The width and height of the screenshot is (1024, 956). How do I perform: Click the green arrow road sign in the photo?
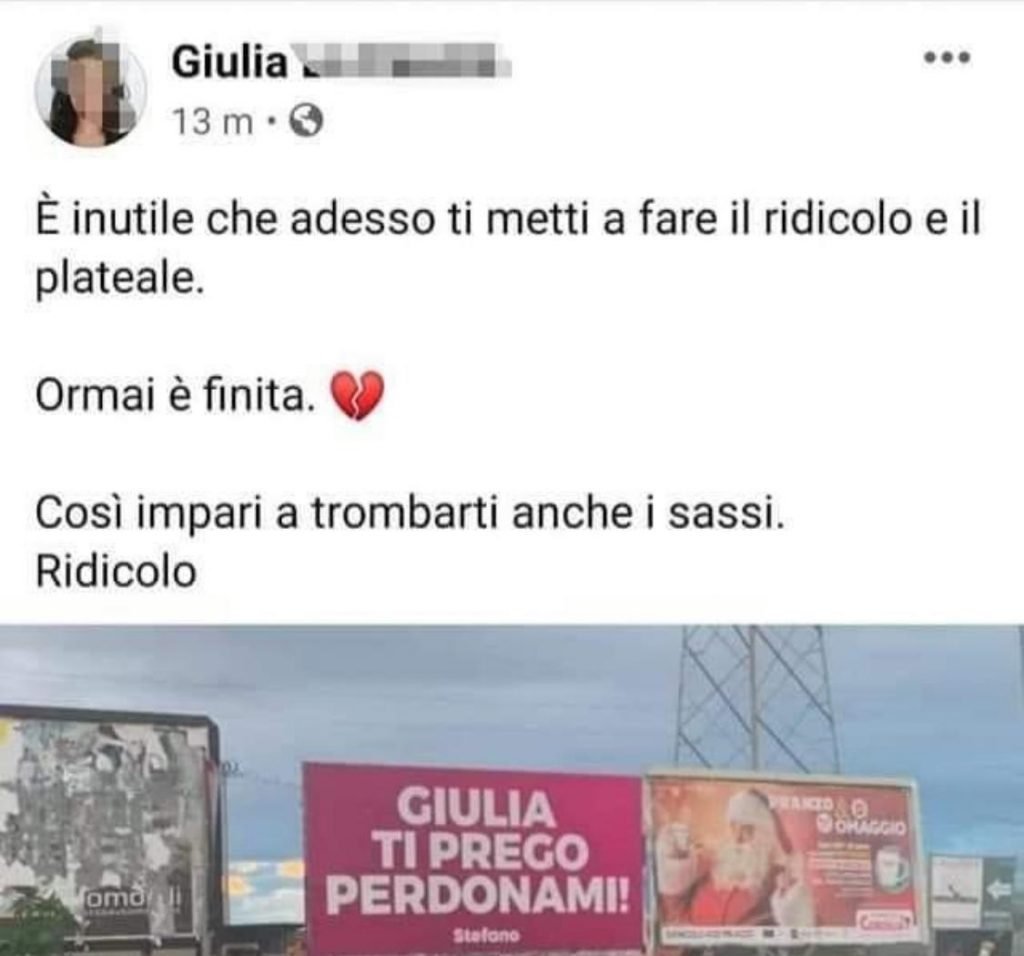[x=999, y=891]
